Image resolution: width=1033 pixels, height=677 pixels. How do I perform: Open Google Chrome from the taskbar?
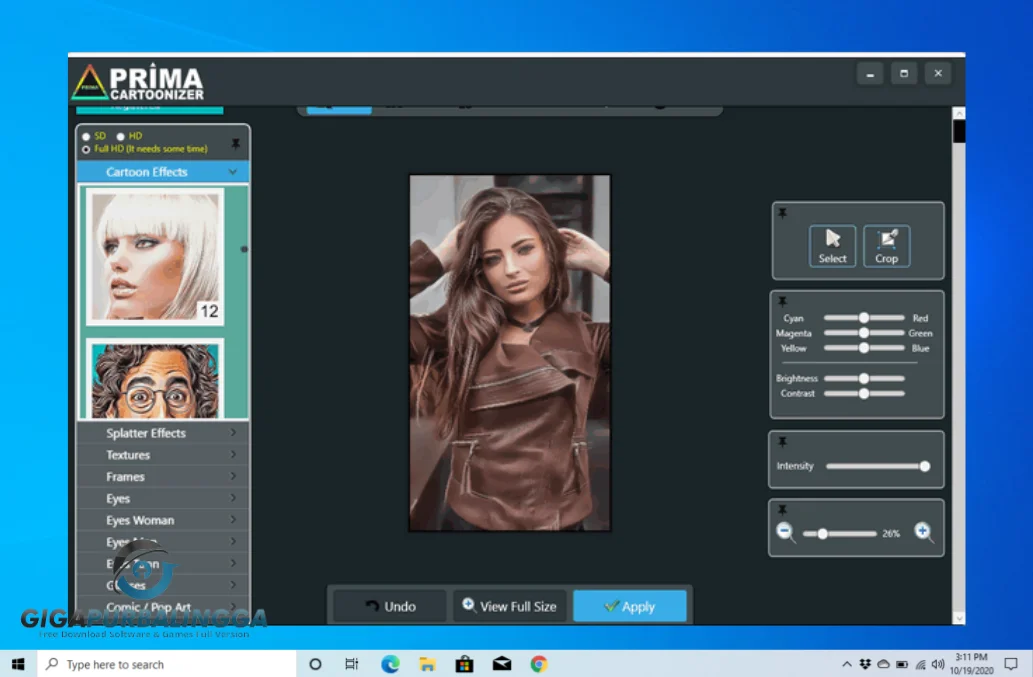[539, 663]
